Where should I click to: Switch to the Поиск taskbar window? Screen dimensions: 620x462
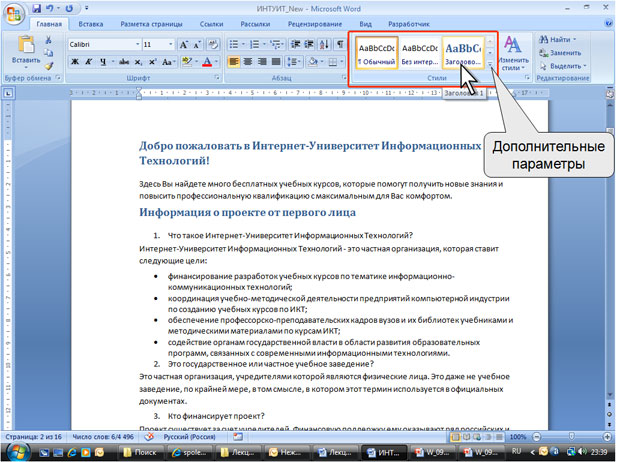point(140,452)
